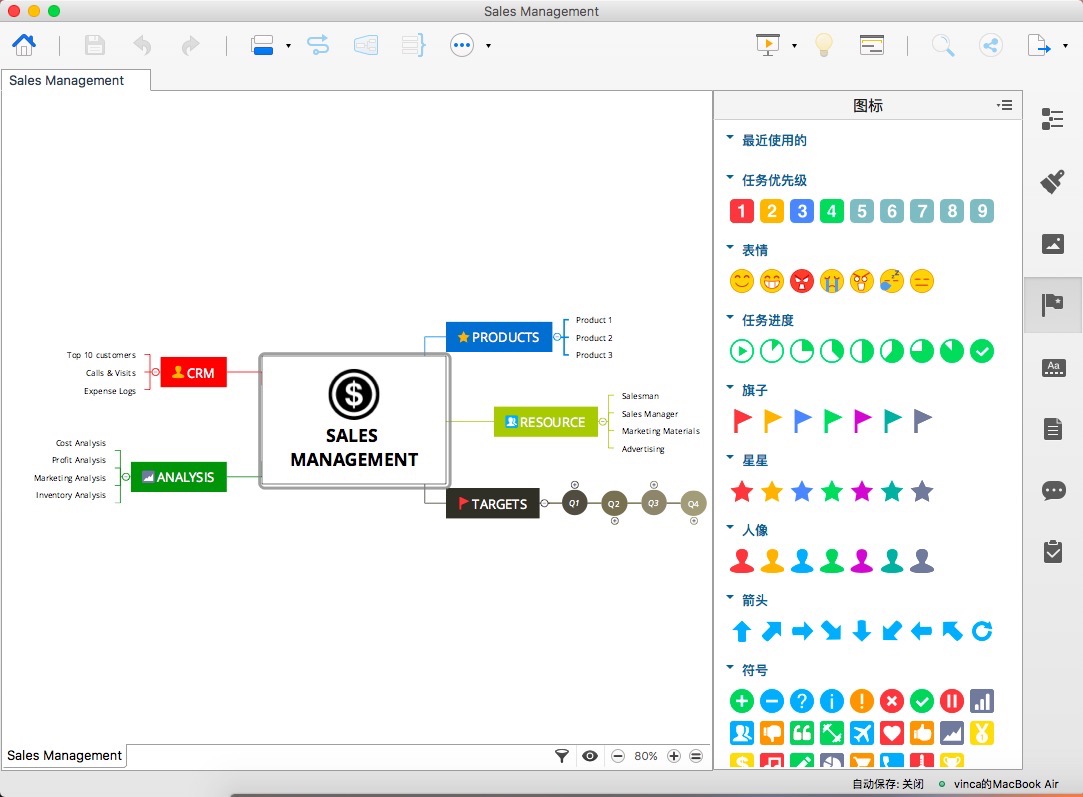Open the topic shape dropdown arrow
The width and height of the screenshot is (1083, 797).
[288, 46]
